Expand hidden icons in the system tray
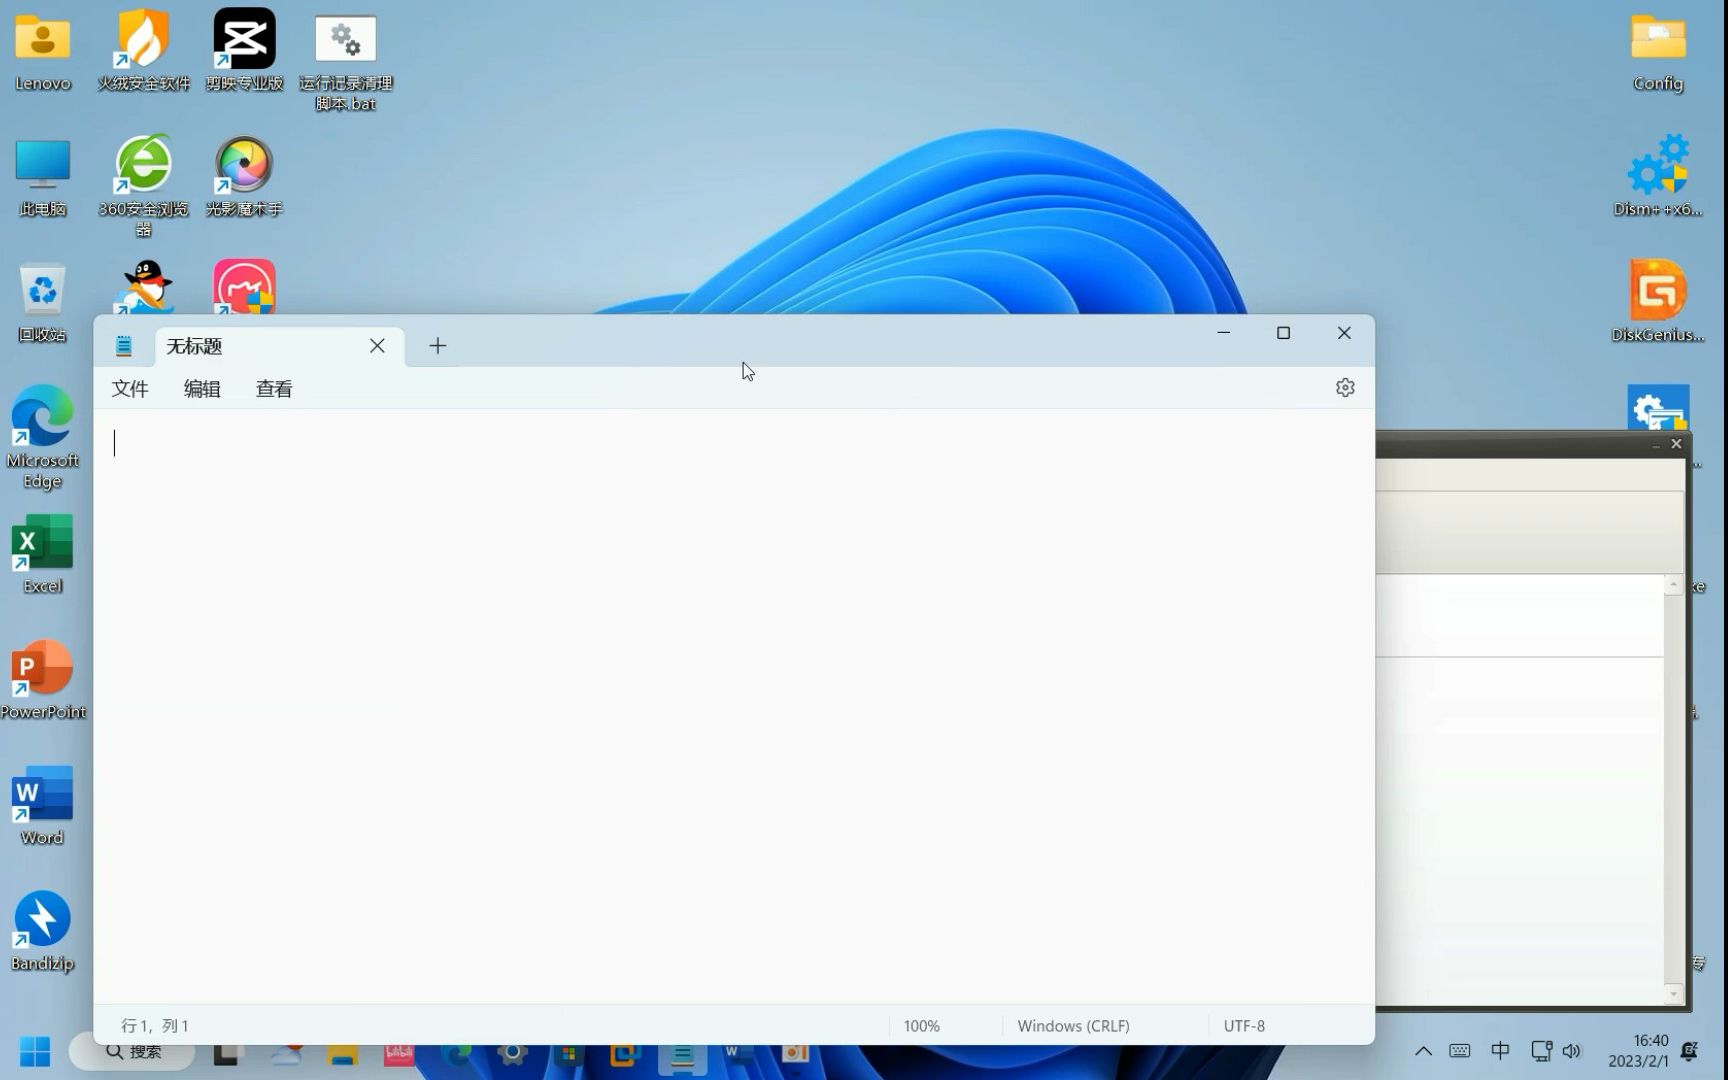The width and height of the screenshot is (1728, 1080). click(x=1423, y=1051)
